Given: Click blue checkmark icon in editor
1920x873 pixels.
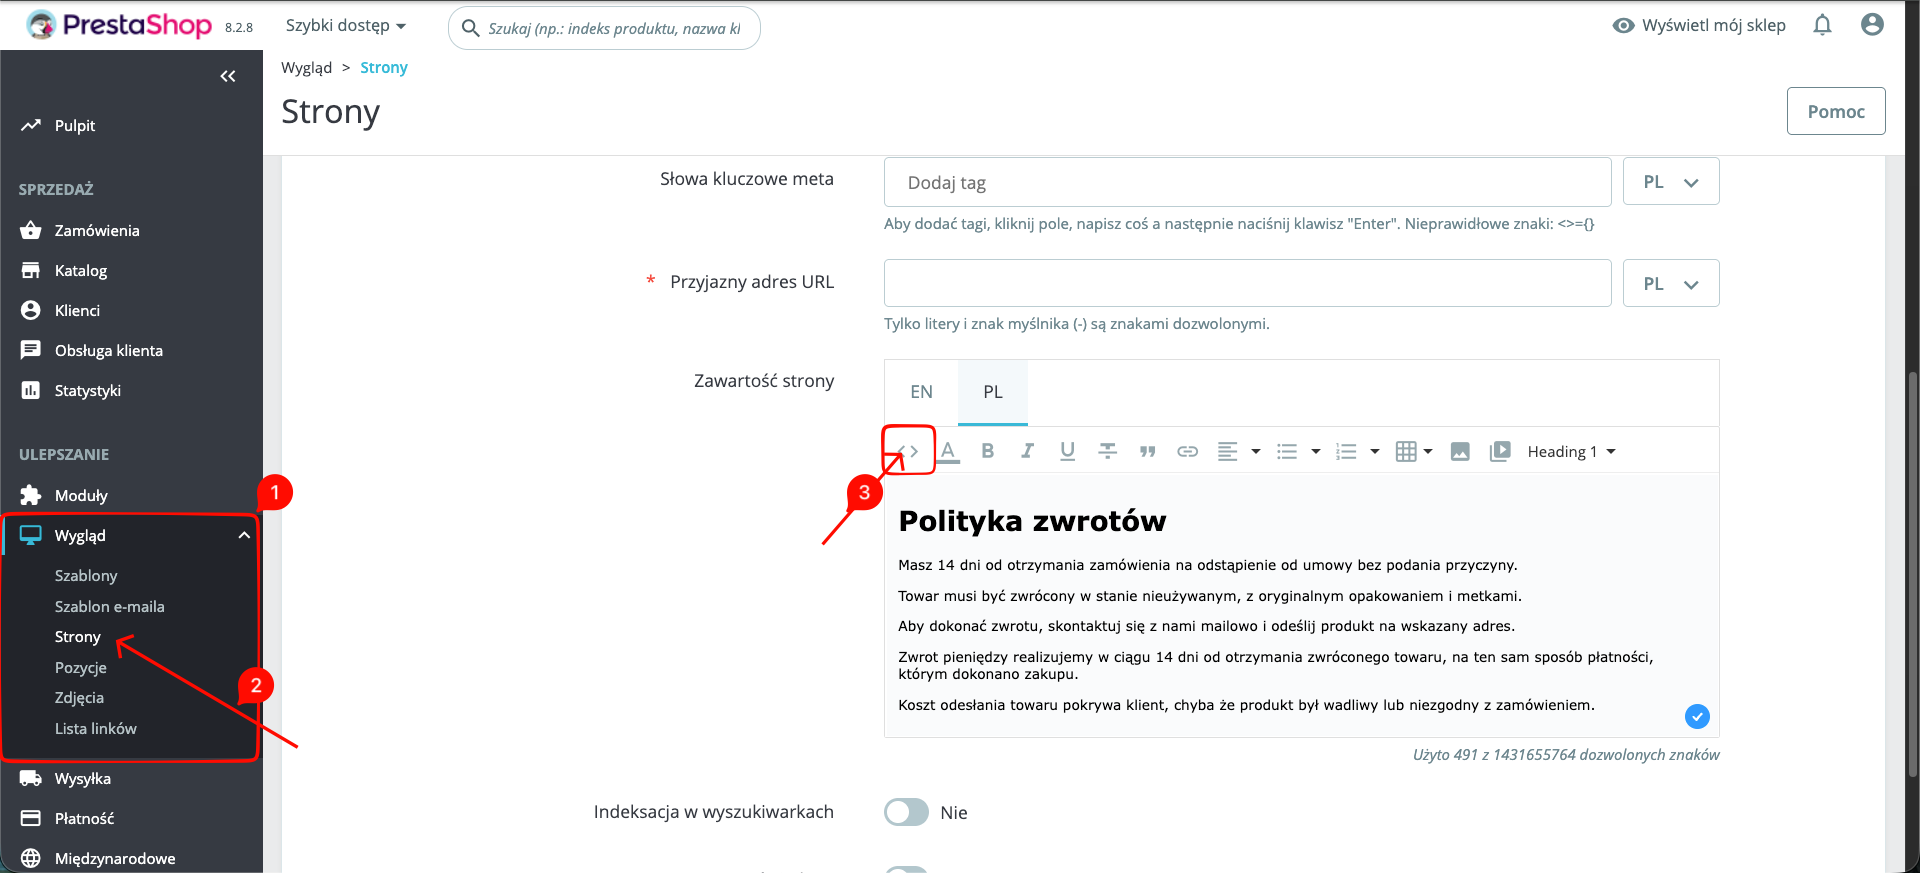Looking at the screenshot, I should 1697,716.
